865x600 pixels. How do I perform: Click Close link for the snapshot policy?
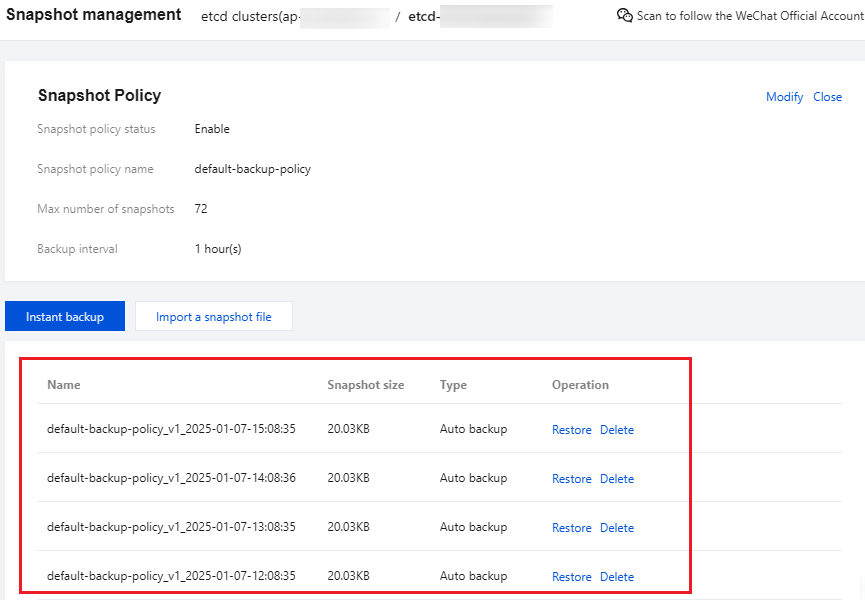827,97
